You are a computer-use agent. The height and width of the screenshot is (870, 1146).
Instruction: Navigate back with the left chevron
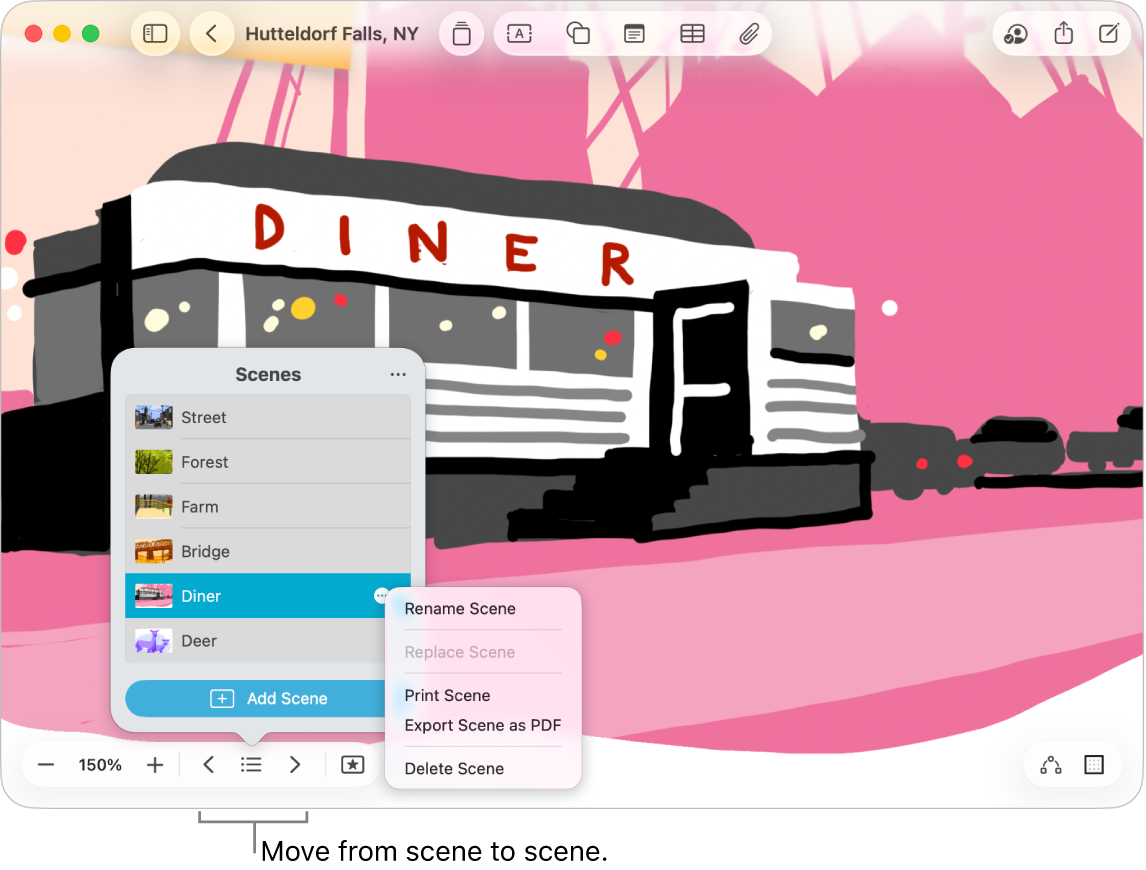pyautogui.click(x=212, y=33)
